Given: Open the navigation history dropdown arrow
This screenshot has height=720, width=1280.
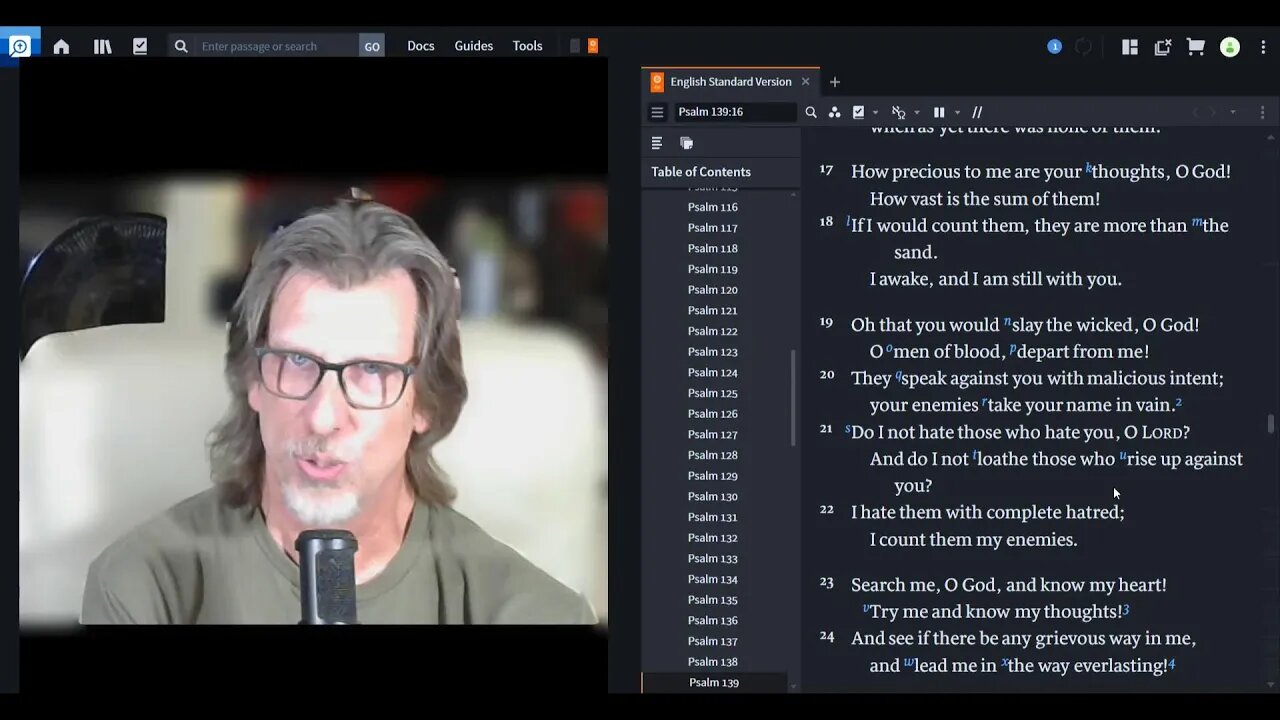Looking at the screenshot, I should [1233, 112].
